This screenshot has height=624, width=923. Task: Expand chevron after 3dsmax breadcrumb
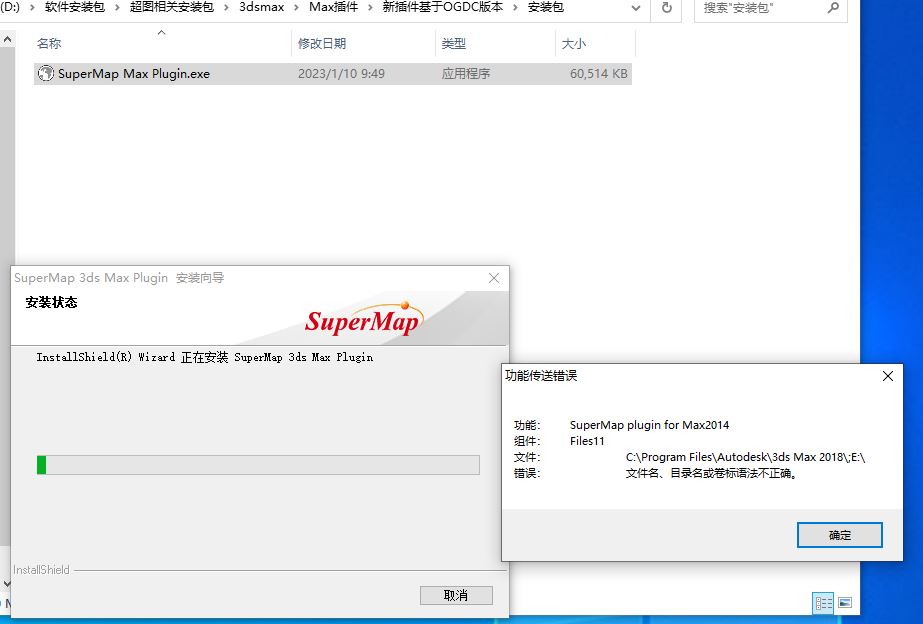(298, 8)
